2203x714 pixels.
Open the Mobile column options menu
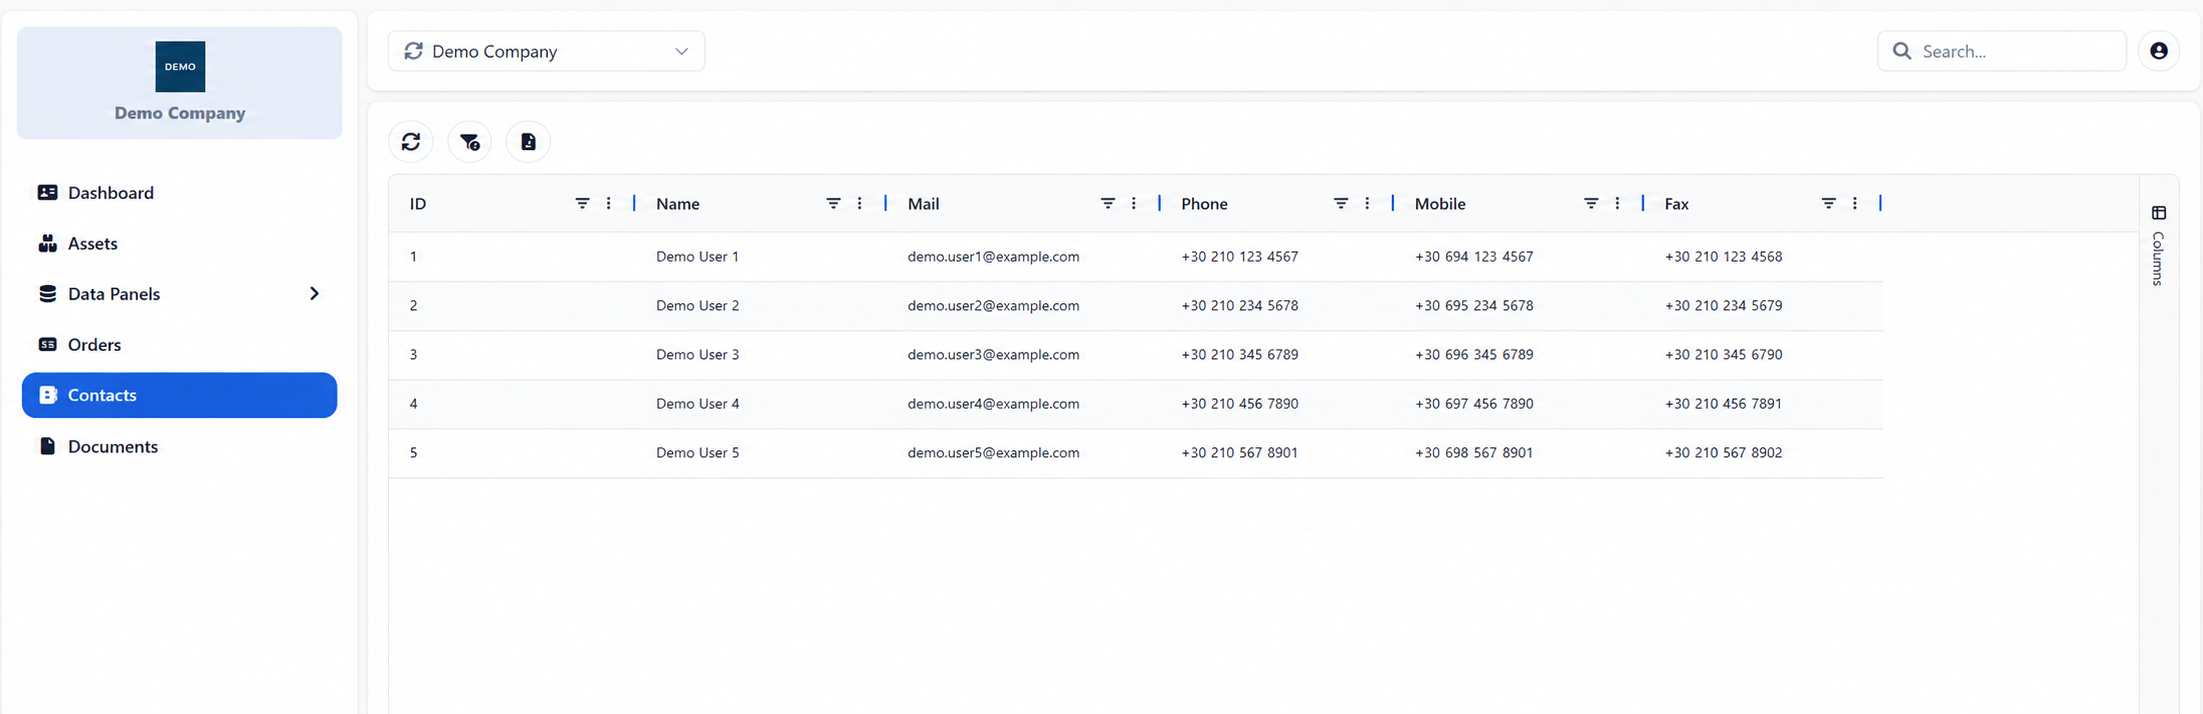tap(1617, 203)
